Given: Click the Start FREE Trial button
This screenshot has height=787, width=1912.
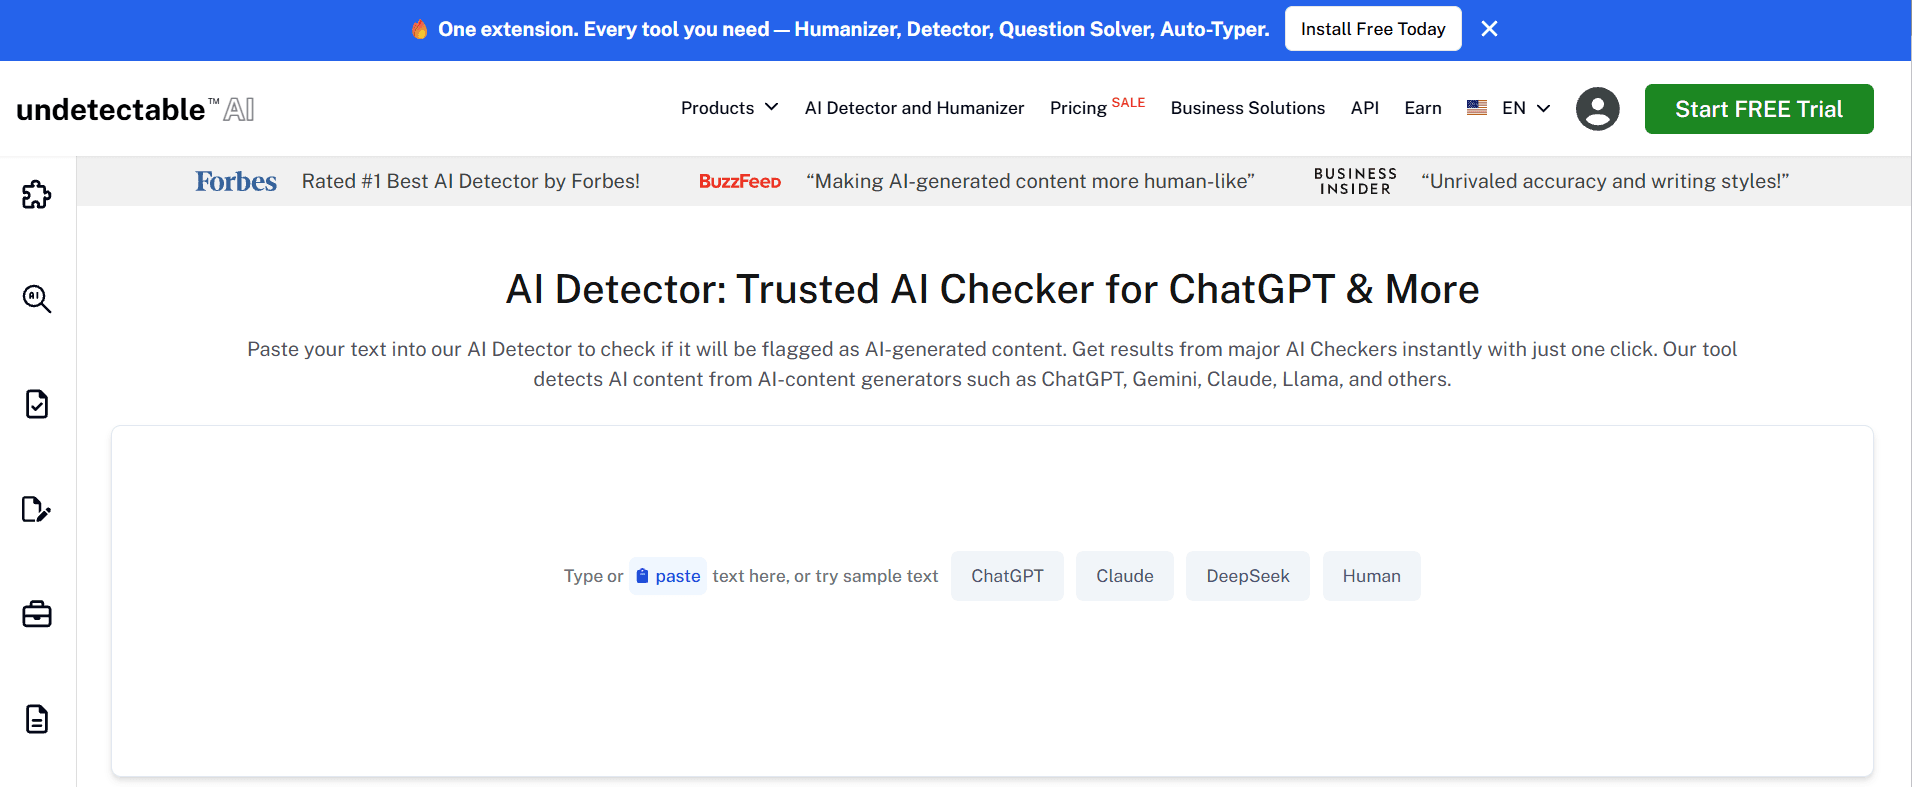Looking at the screenshot, I should 1758,109.
